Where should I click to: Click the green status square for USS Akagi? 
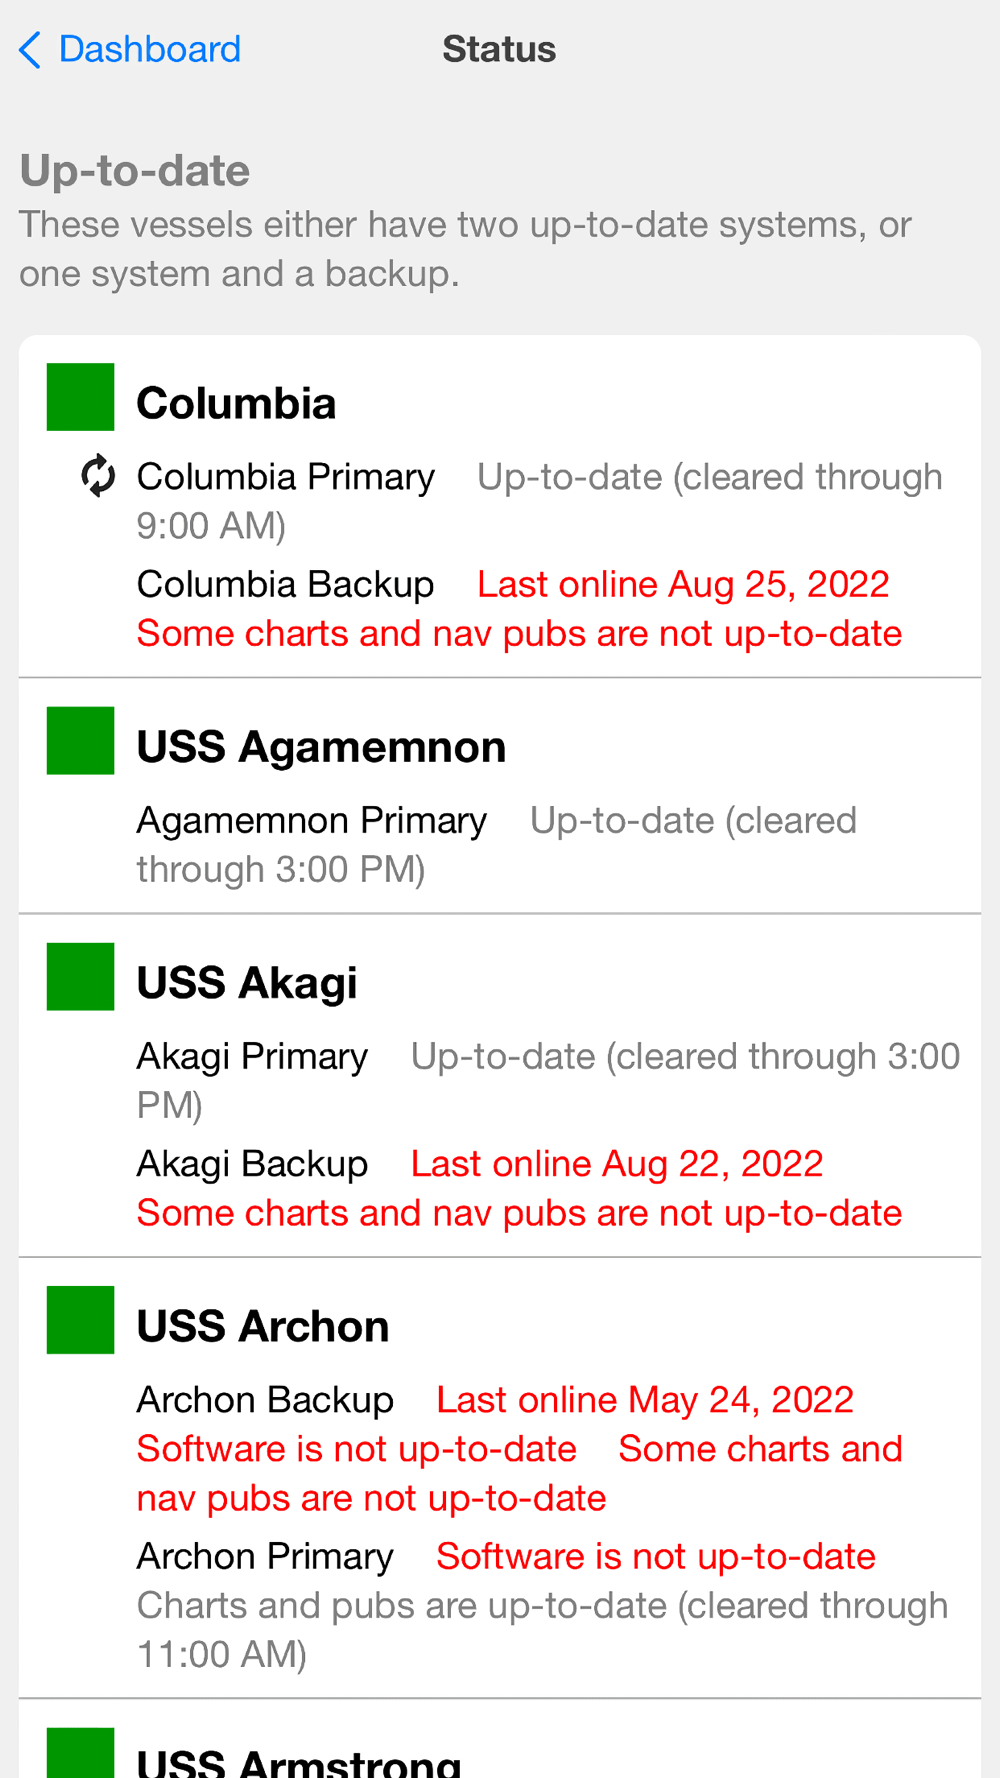pos(80,977)
